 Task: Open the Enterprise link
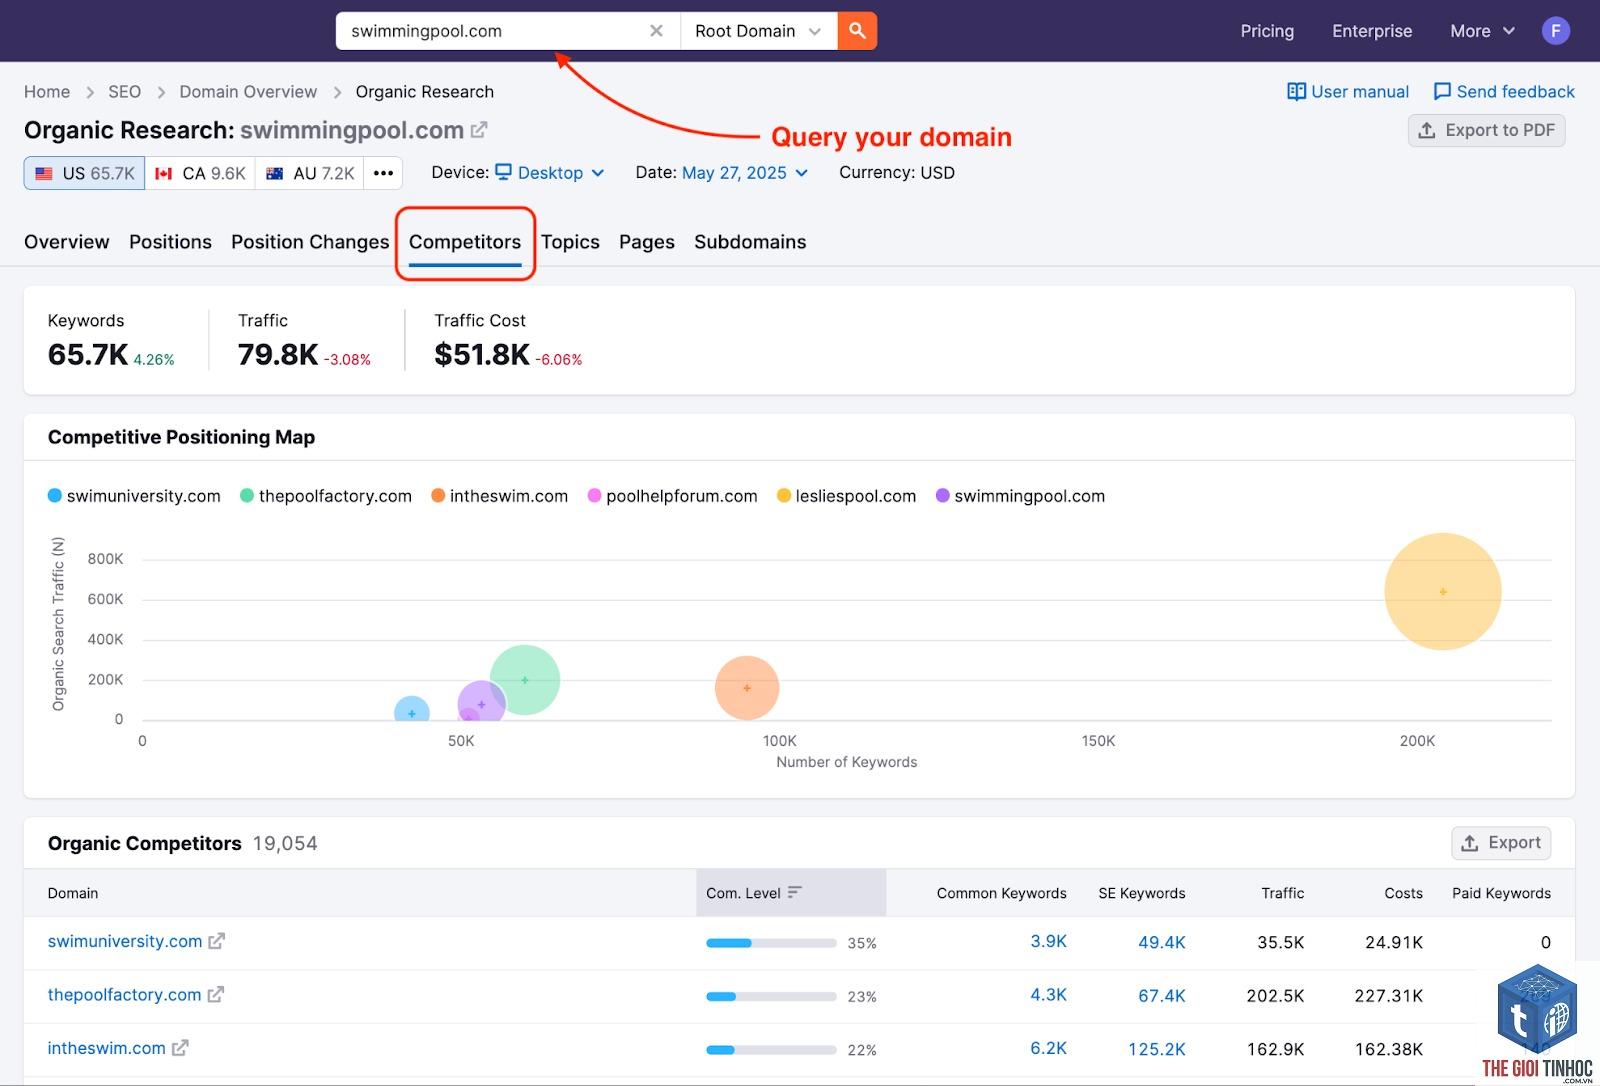pos(1372,31)
